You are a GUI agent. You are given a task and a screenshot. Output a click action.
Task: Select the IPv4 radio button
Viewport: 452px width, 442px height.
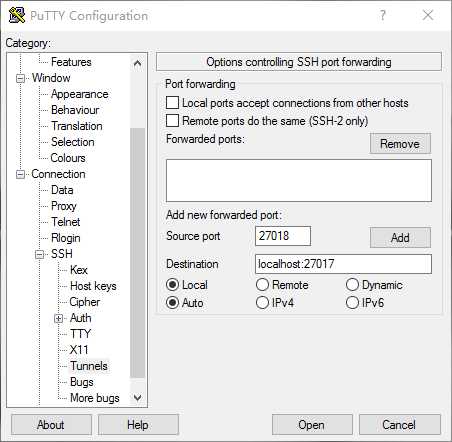262,303
